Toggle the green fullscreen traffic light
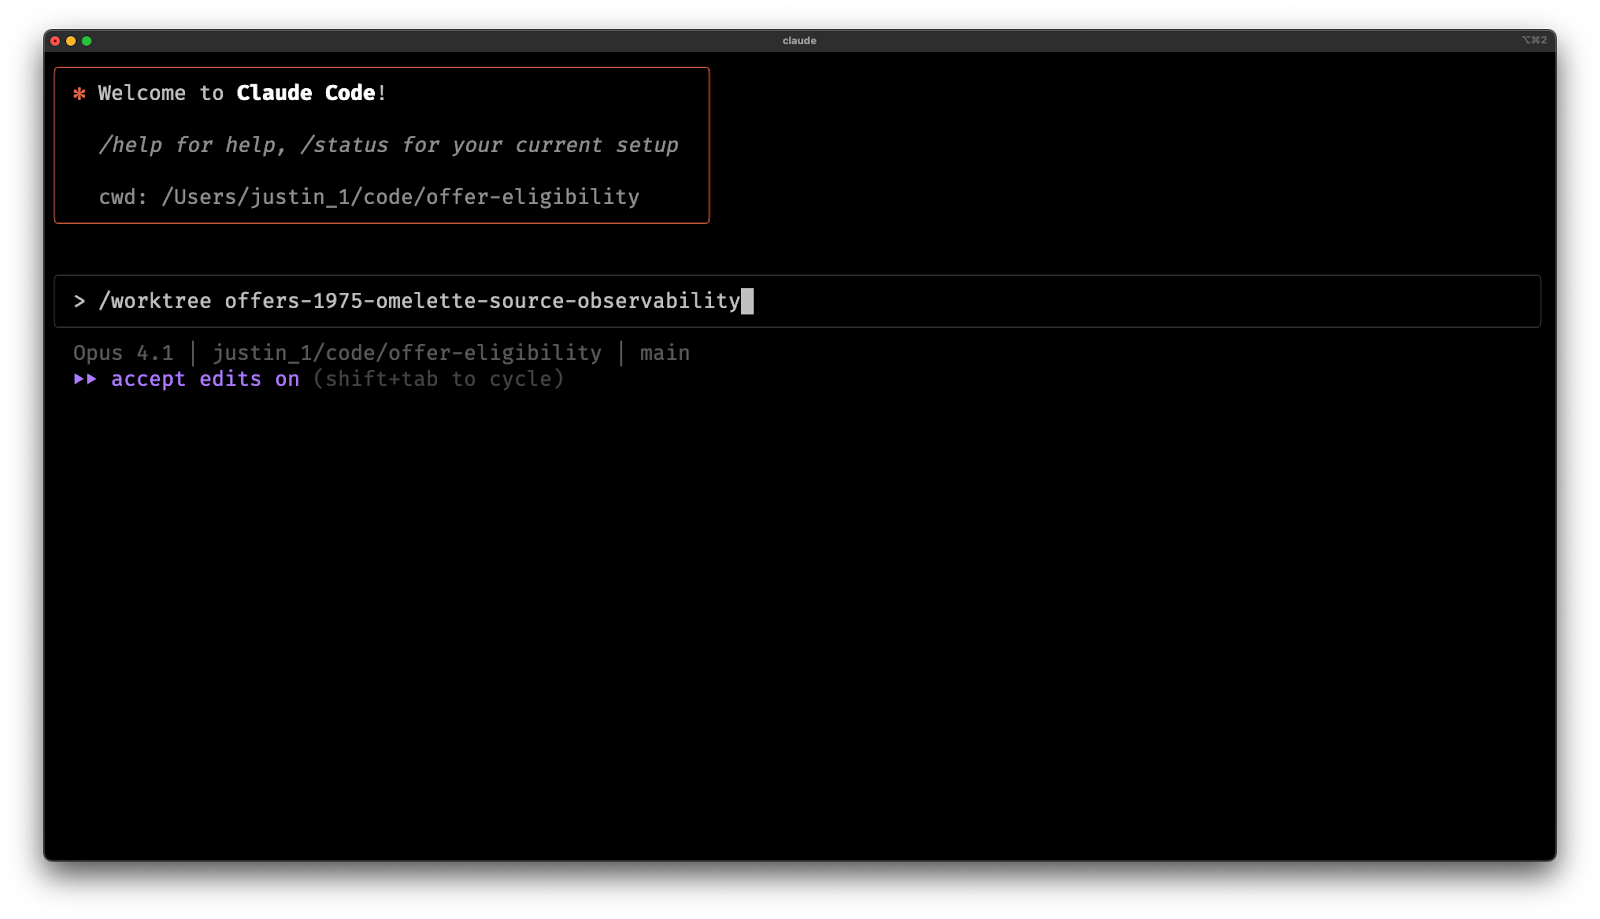Viewport: 1600px width, 919px height. click(x=86, y=41)
